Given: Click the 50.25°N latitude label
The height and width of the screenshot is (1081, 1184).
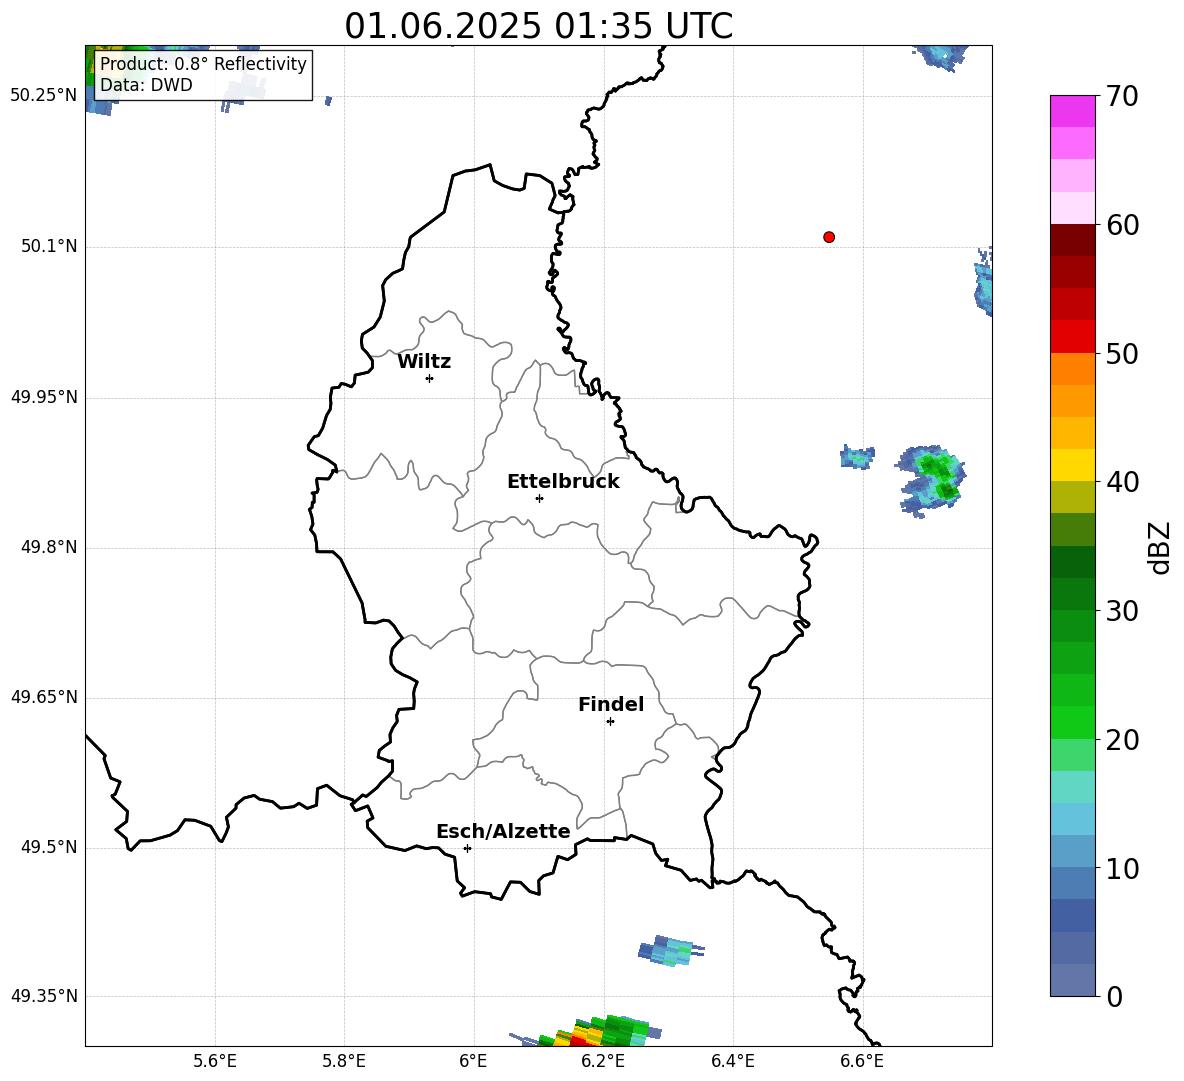Looking at the screenshot, I should click(44, 96).
